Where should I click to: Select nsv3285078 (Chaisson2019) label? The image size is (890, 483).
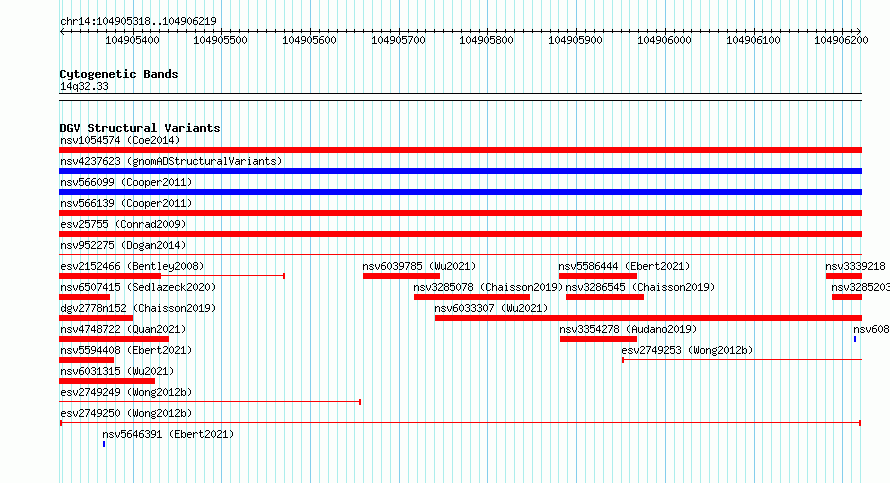pos(488,287)
